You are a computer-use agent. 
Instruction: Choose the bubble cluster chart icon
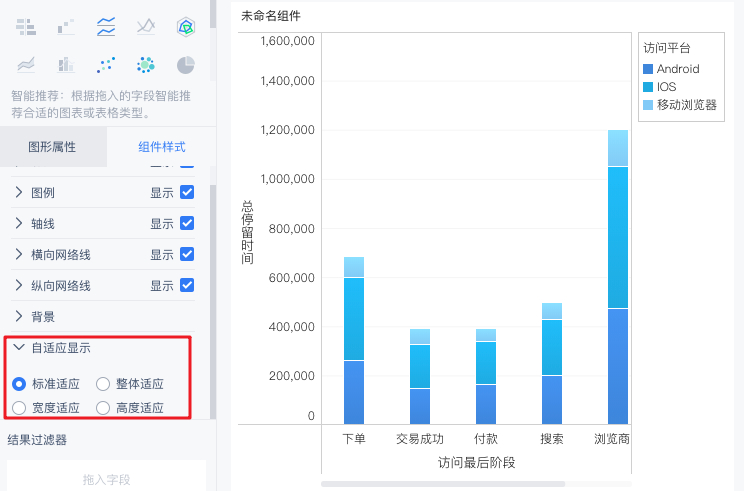(x=146, y=65)
